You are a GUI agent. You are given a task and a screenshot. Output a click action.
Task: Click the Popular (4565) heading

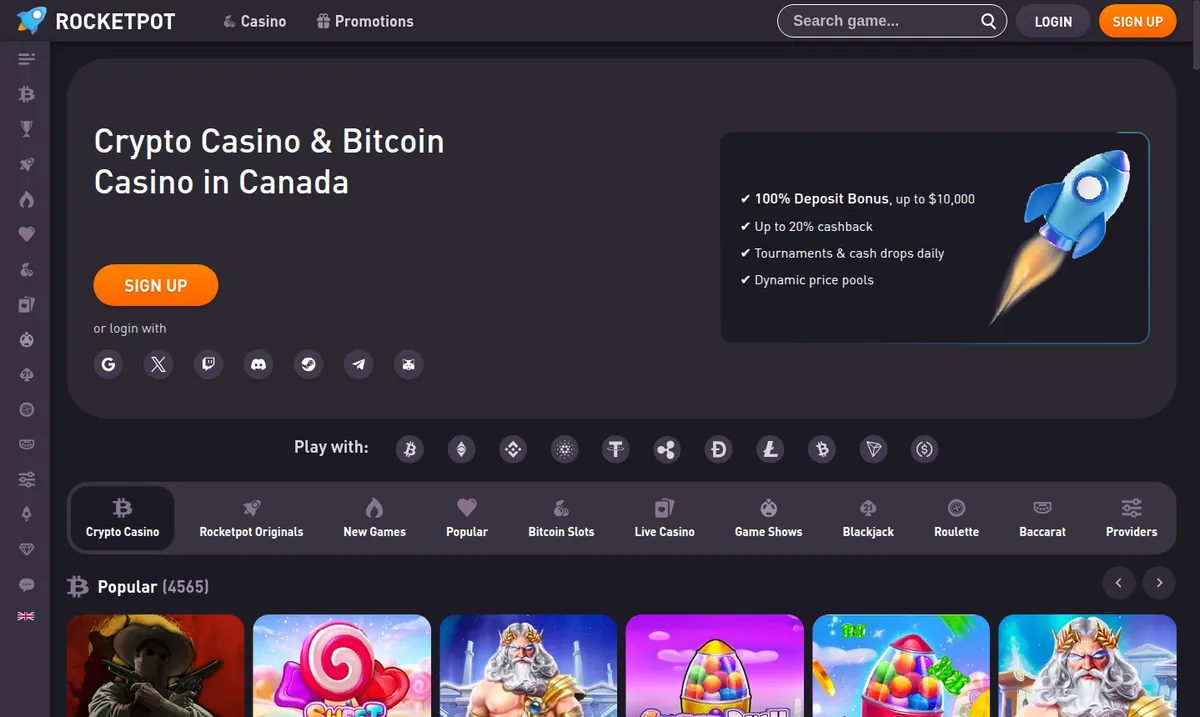pyautogui.click(x=153, y=587)
